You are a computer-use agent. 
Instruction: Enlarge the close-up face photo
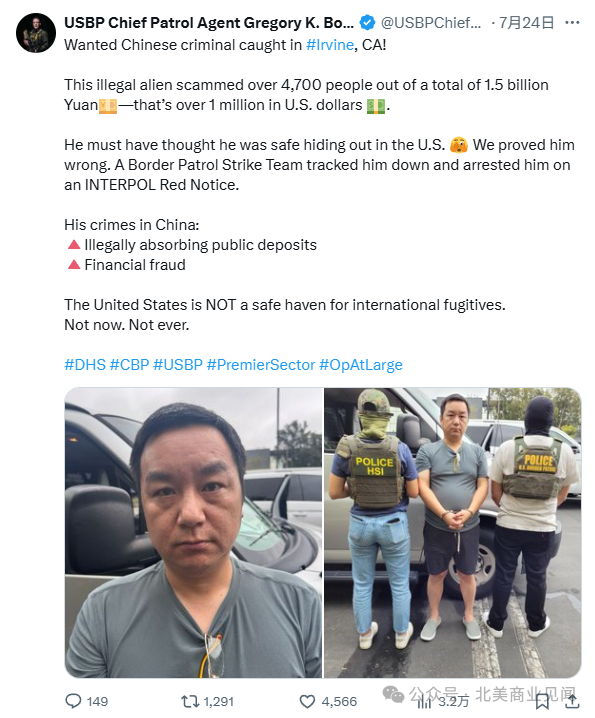(193, 533)
